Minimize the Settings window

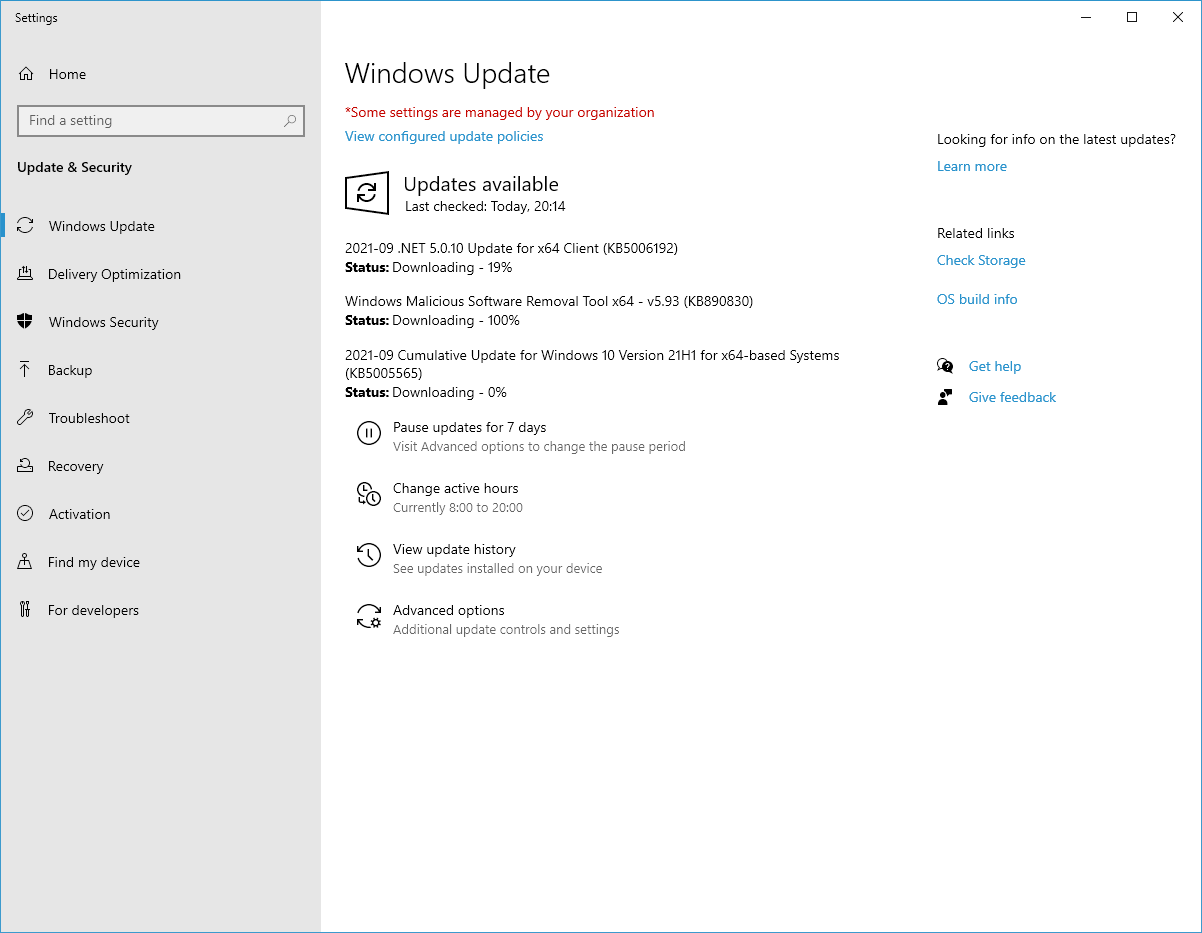1086,17
